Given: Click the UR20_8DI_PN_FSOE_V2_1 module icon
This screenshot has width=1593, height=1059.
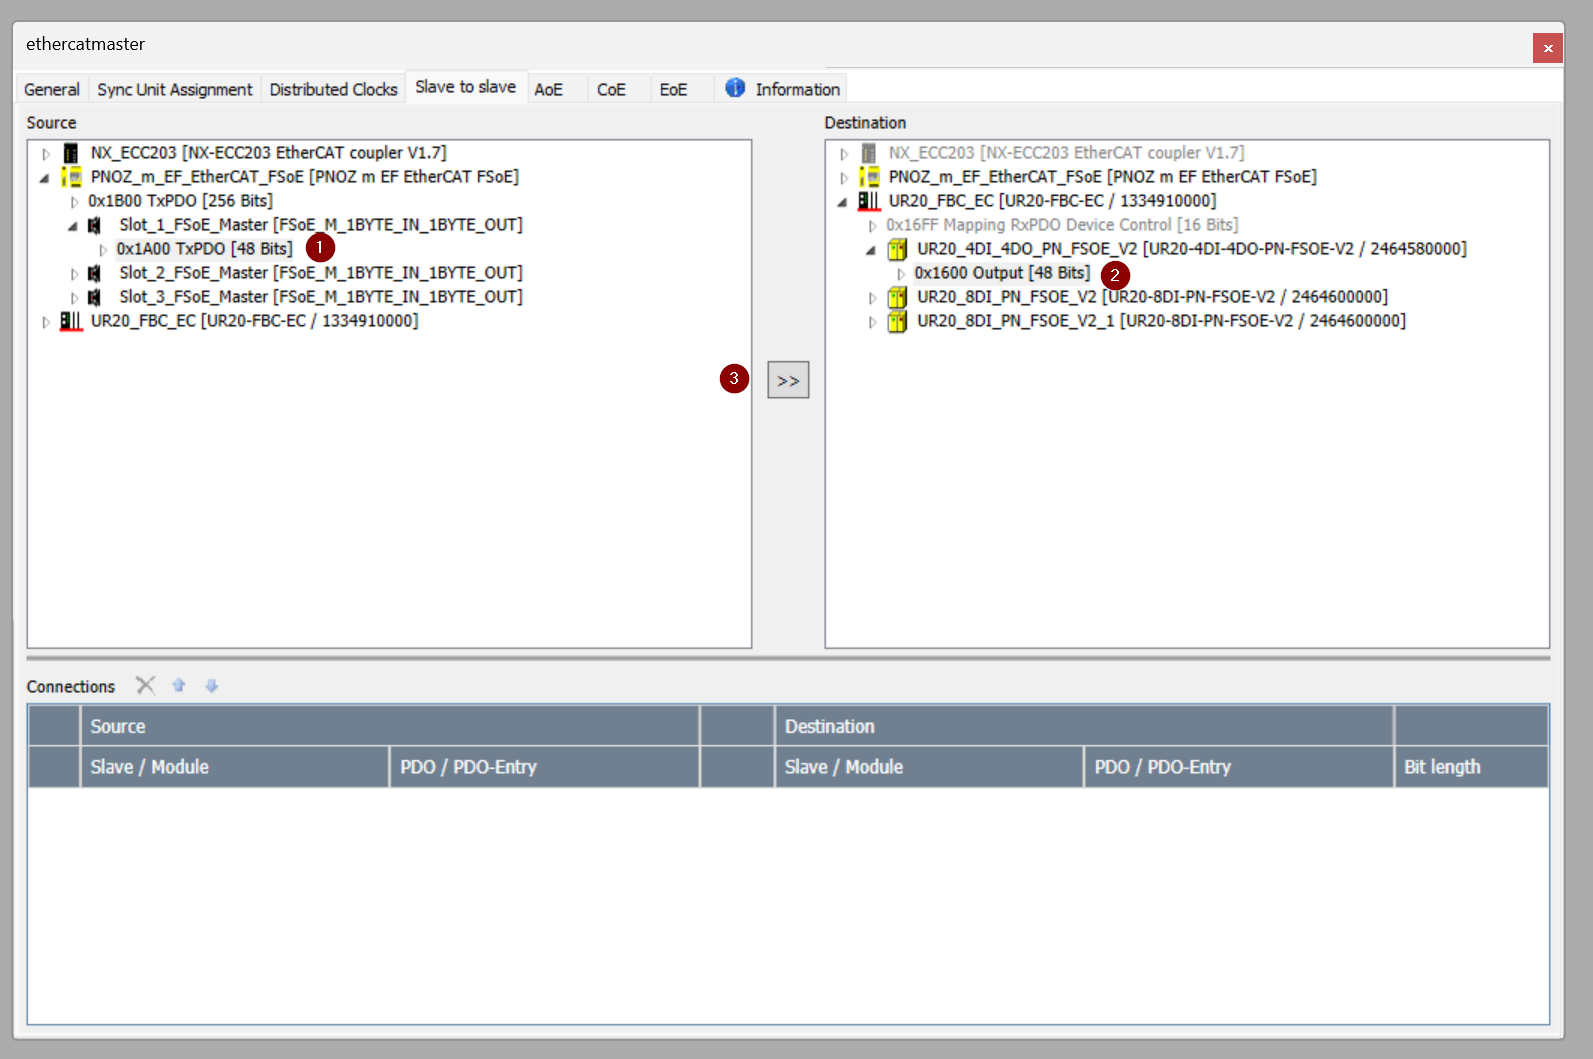Looking at the screenshot, I should tap(897, 321).
